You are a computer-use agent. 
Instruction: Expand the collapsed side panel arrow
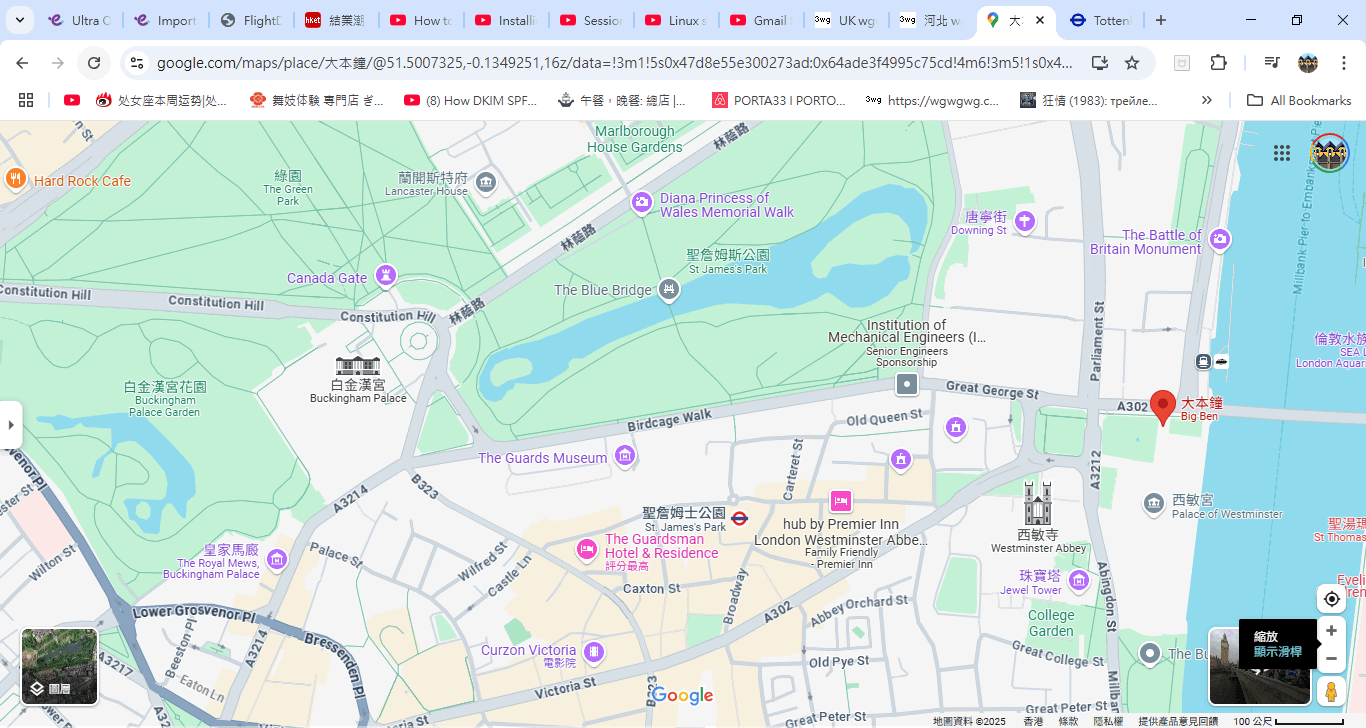(x=11, y=425)
